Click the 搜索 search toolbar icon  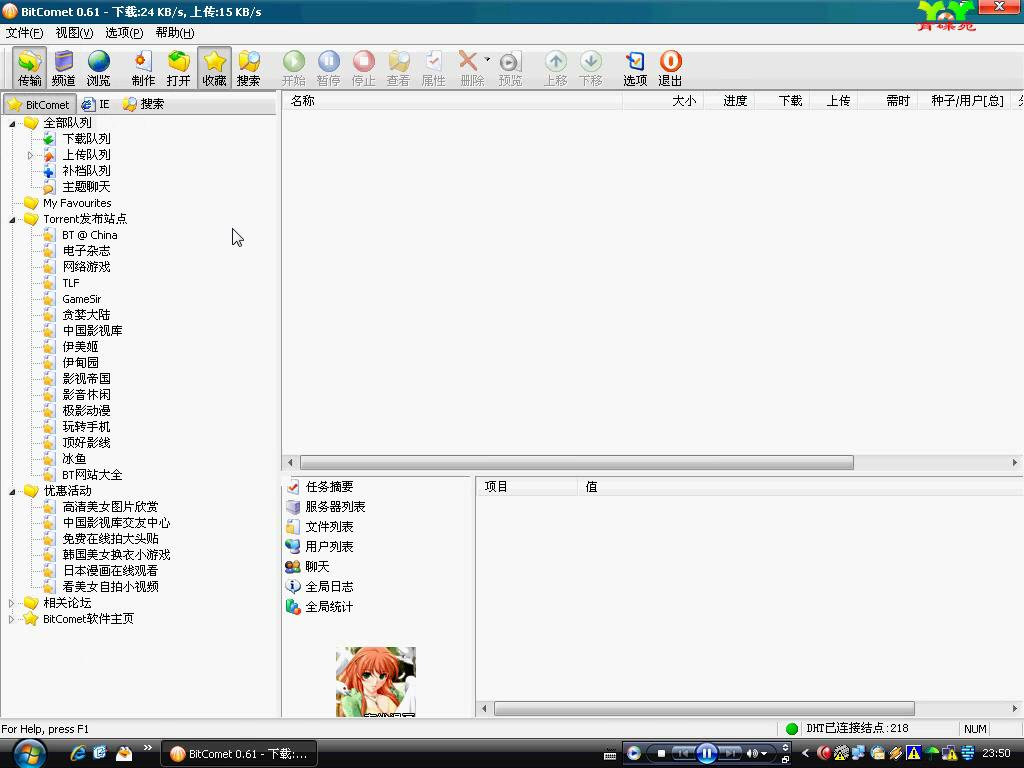[249, 68]
